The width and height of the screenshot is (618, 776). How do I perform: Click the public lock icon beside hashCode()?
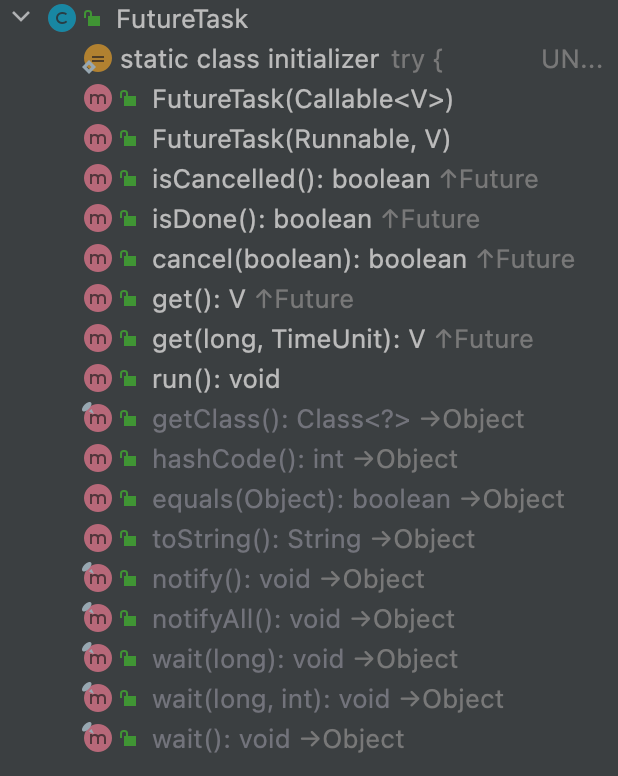128,459
